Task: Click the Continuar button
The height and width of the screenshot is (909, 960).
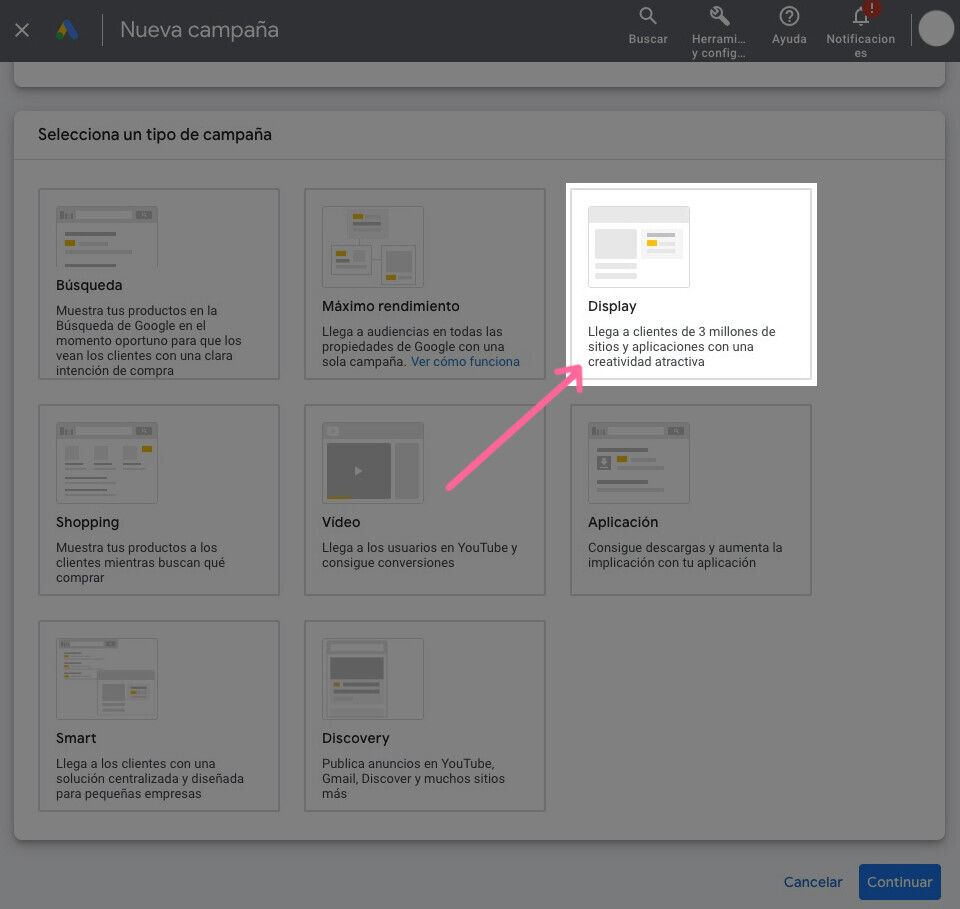Action: (899, 882)
